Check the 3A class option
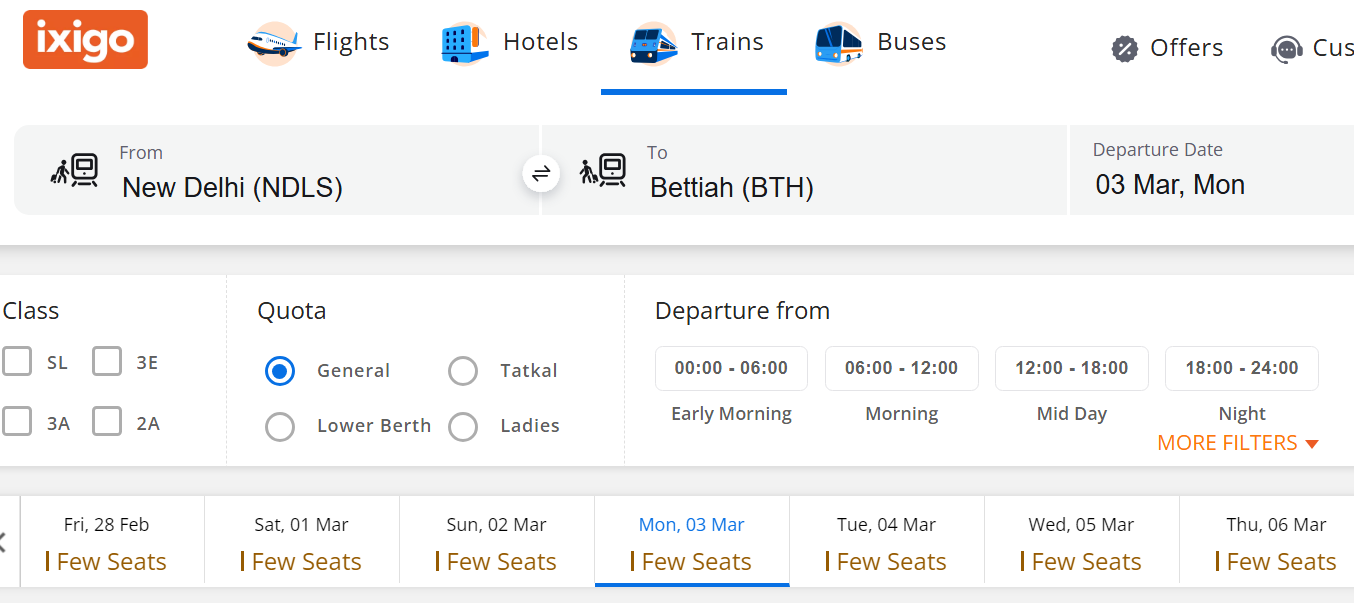This screenshot has width=1354, height=603. (x=17, y=421)
